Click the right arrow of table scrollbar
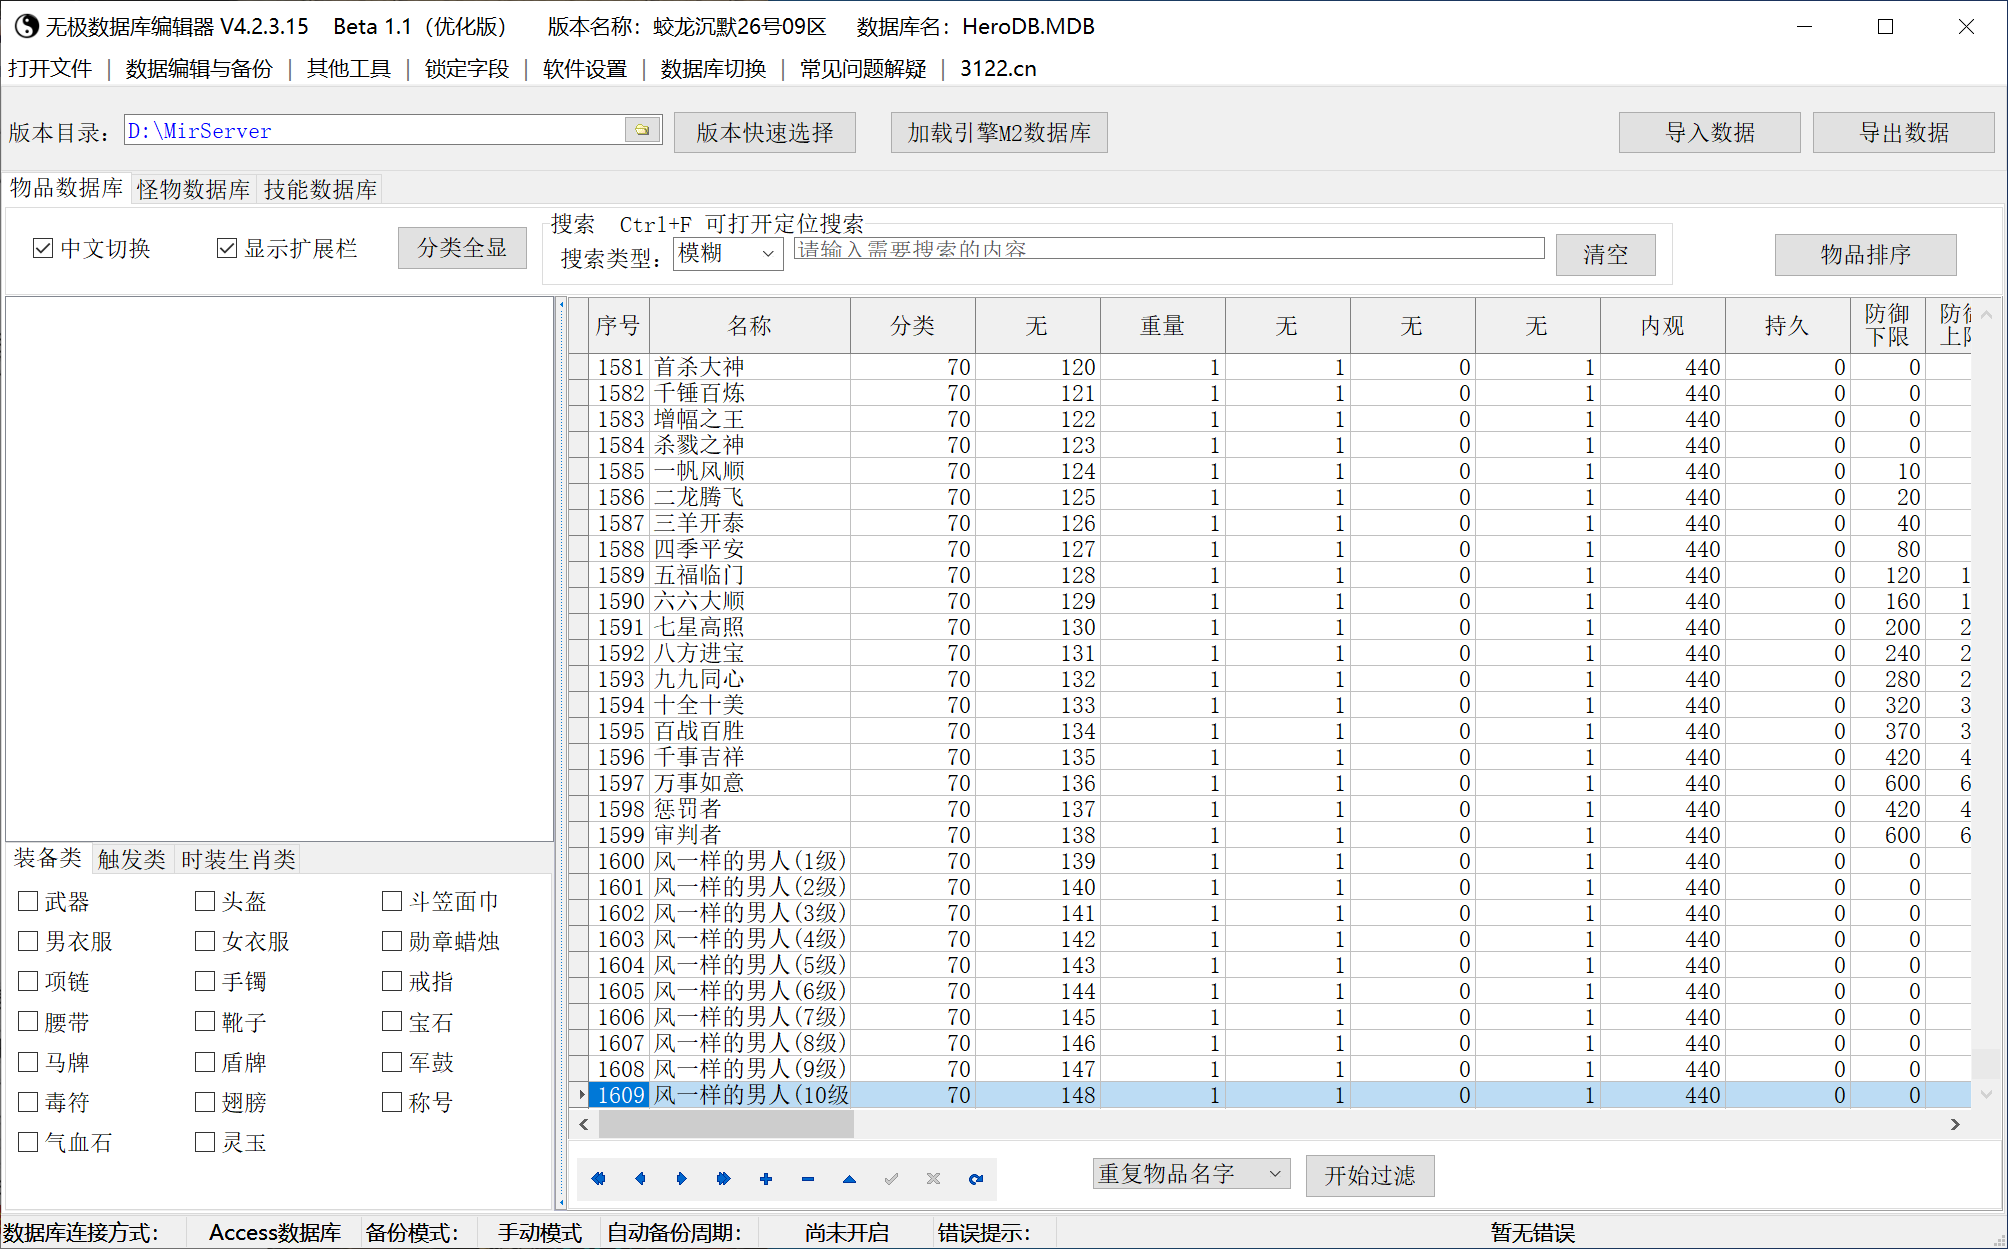2008x1249 pixels. (1955, 1124)
